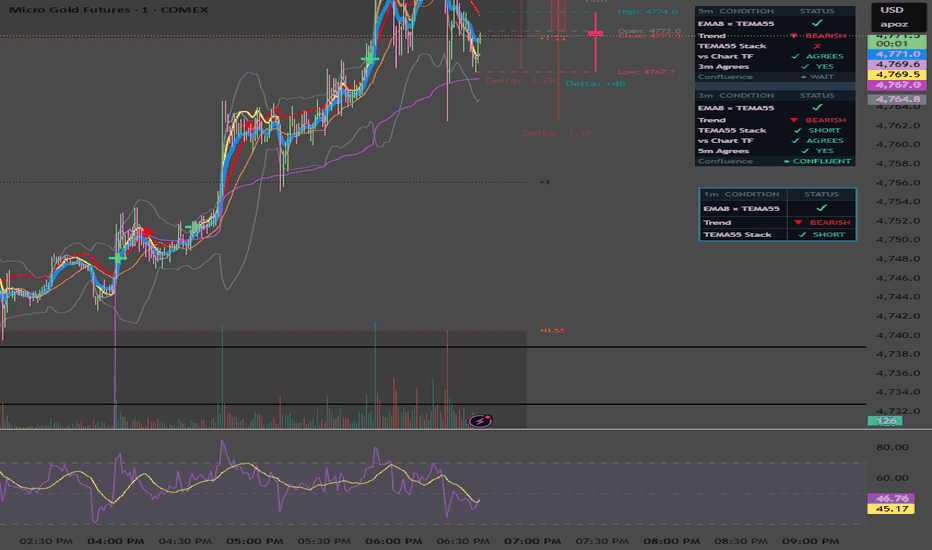Click the green countdown label 00:01
Image resolution: width=932 pixels, height=550 pixels.
(x=892, y=44)
